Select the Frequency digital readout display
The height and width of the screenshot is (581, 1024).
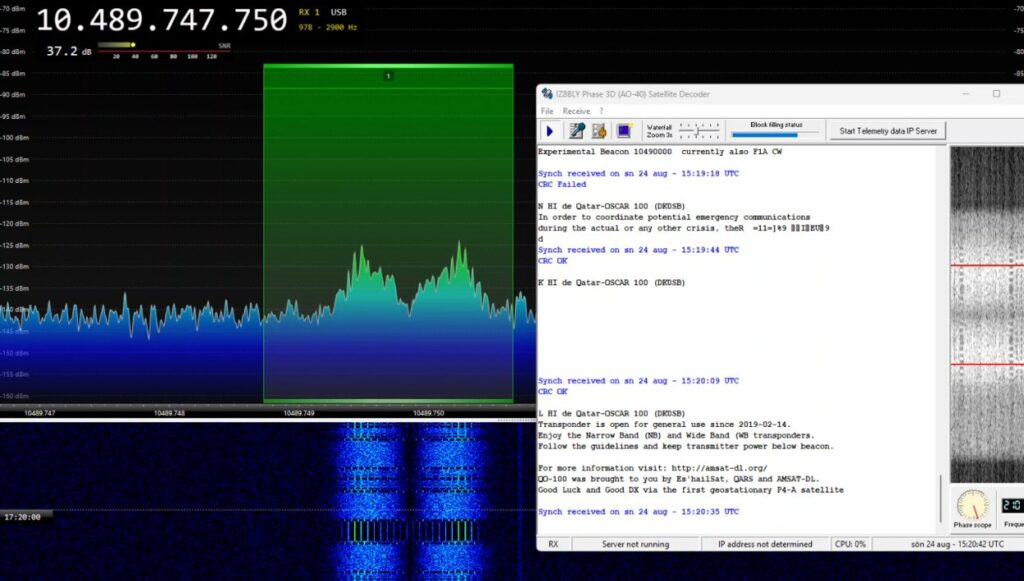tap(1012, 506)
